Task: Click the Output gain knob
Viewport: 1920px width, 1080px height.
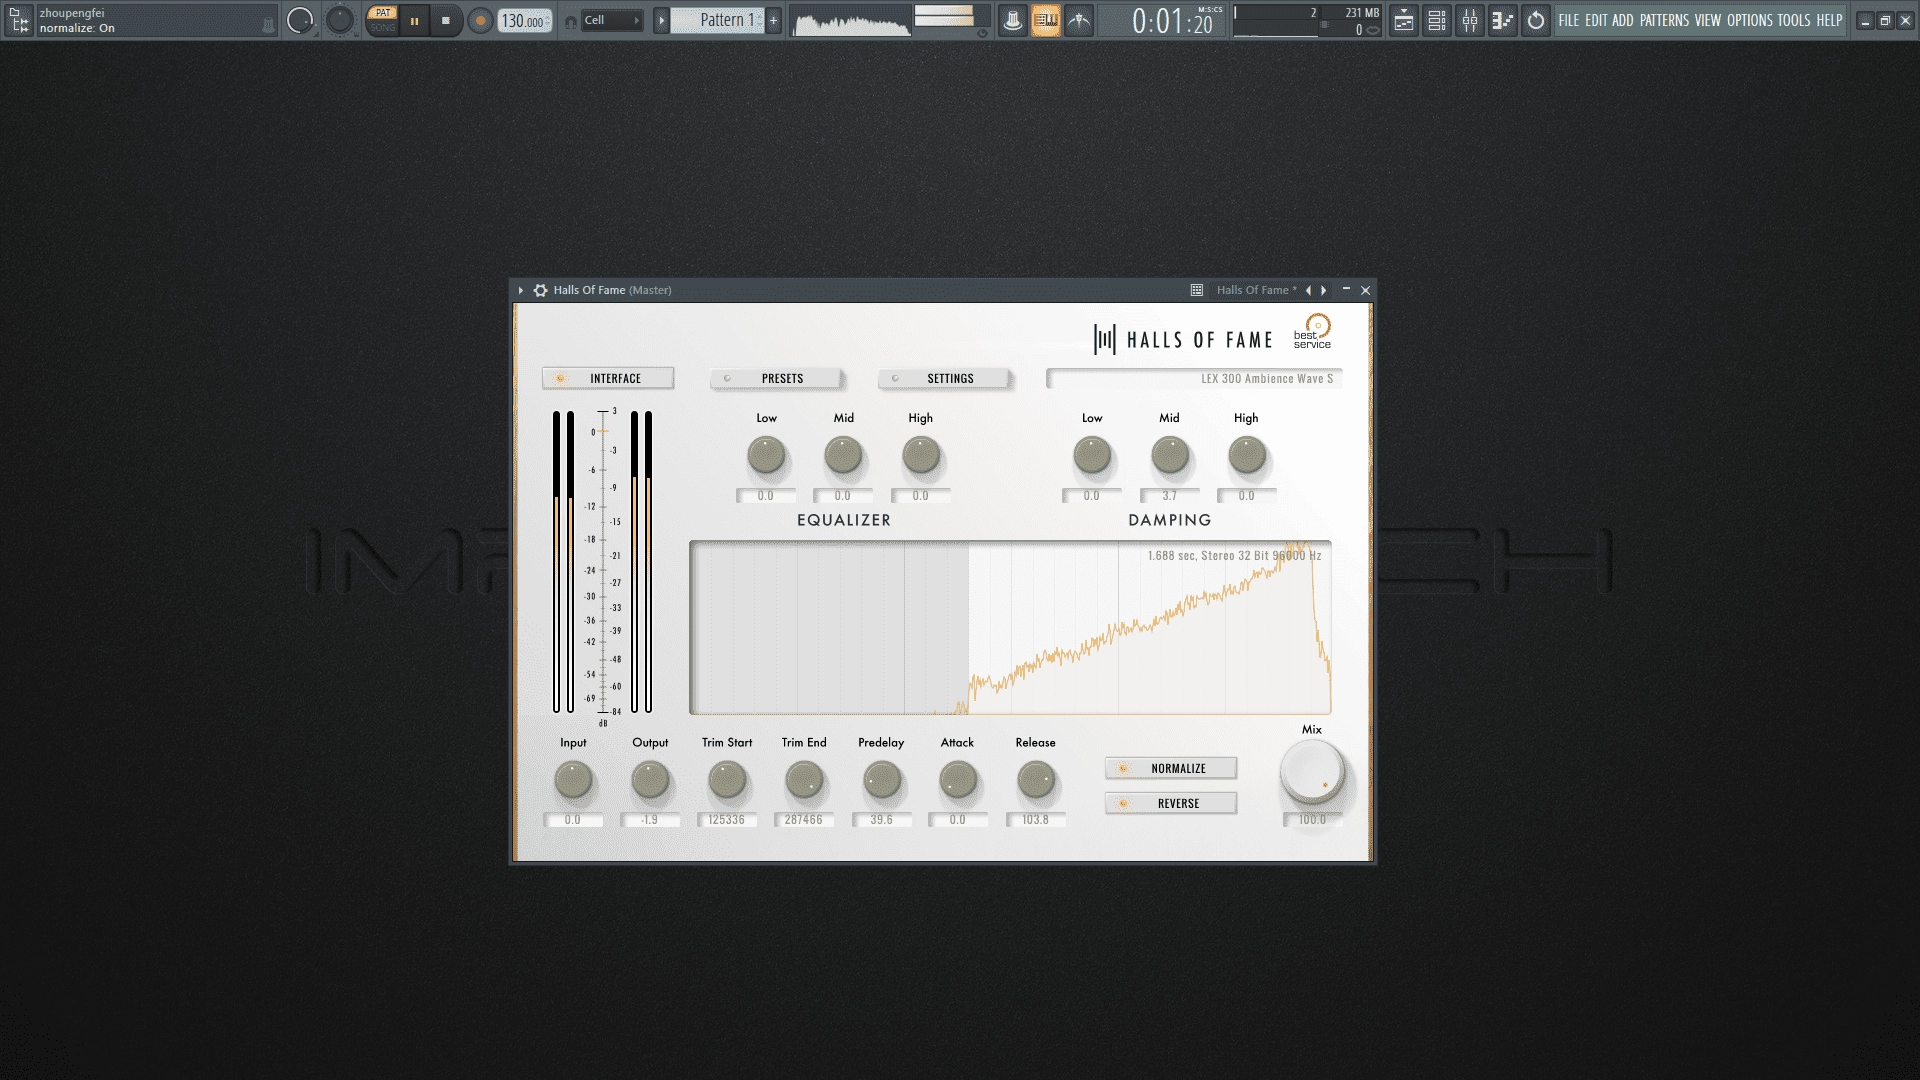Action: (x=650, y=780)
